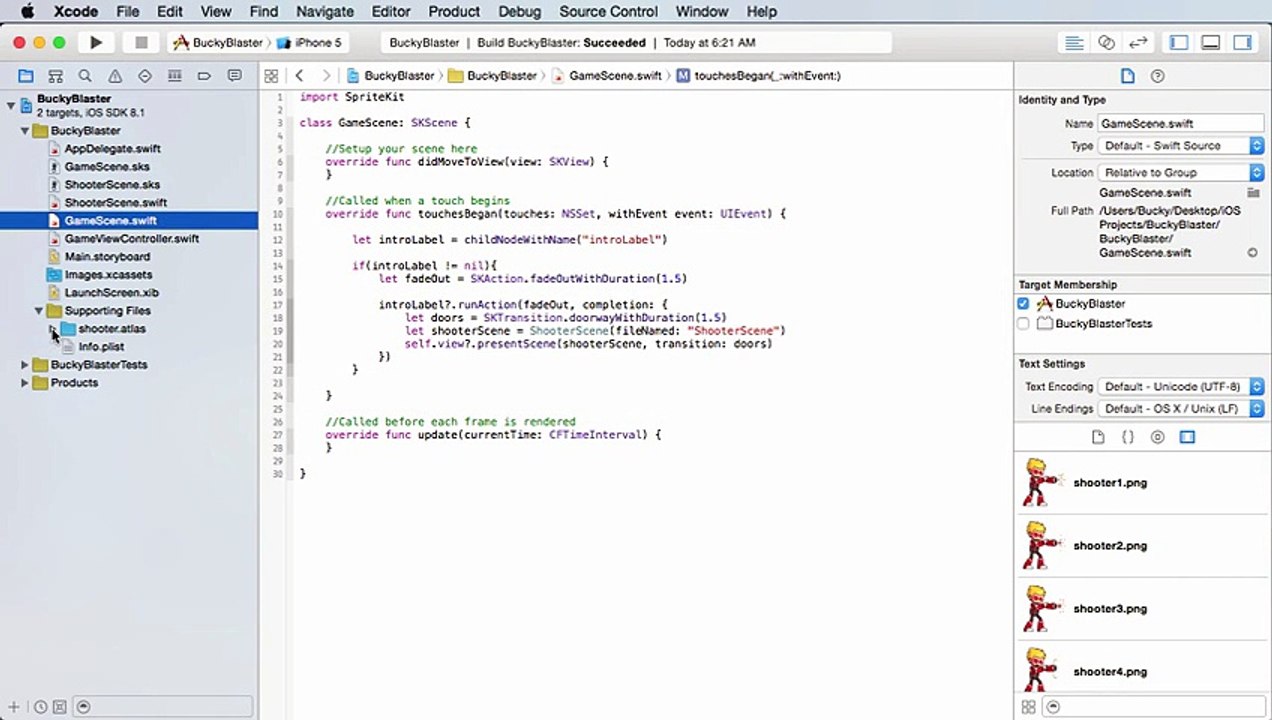1272x720 pixels.
Task: Open the Issue navigator
Action: (x=115, y=76)
